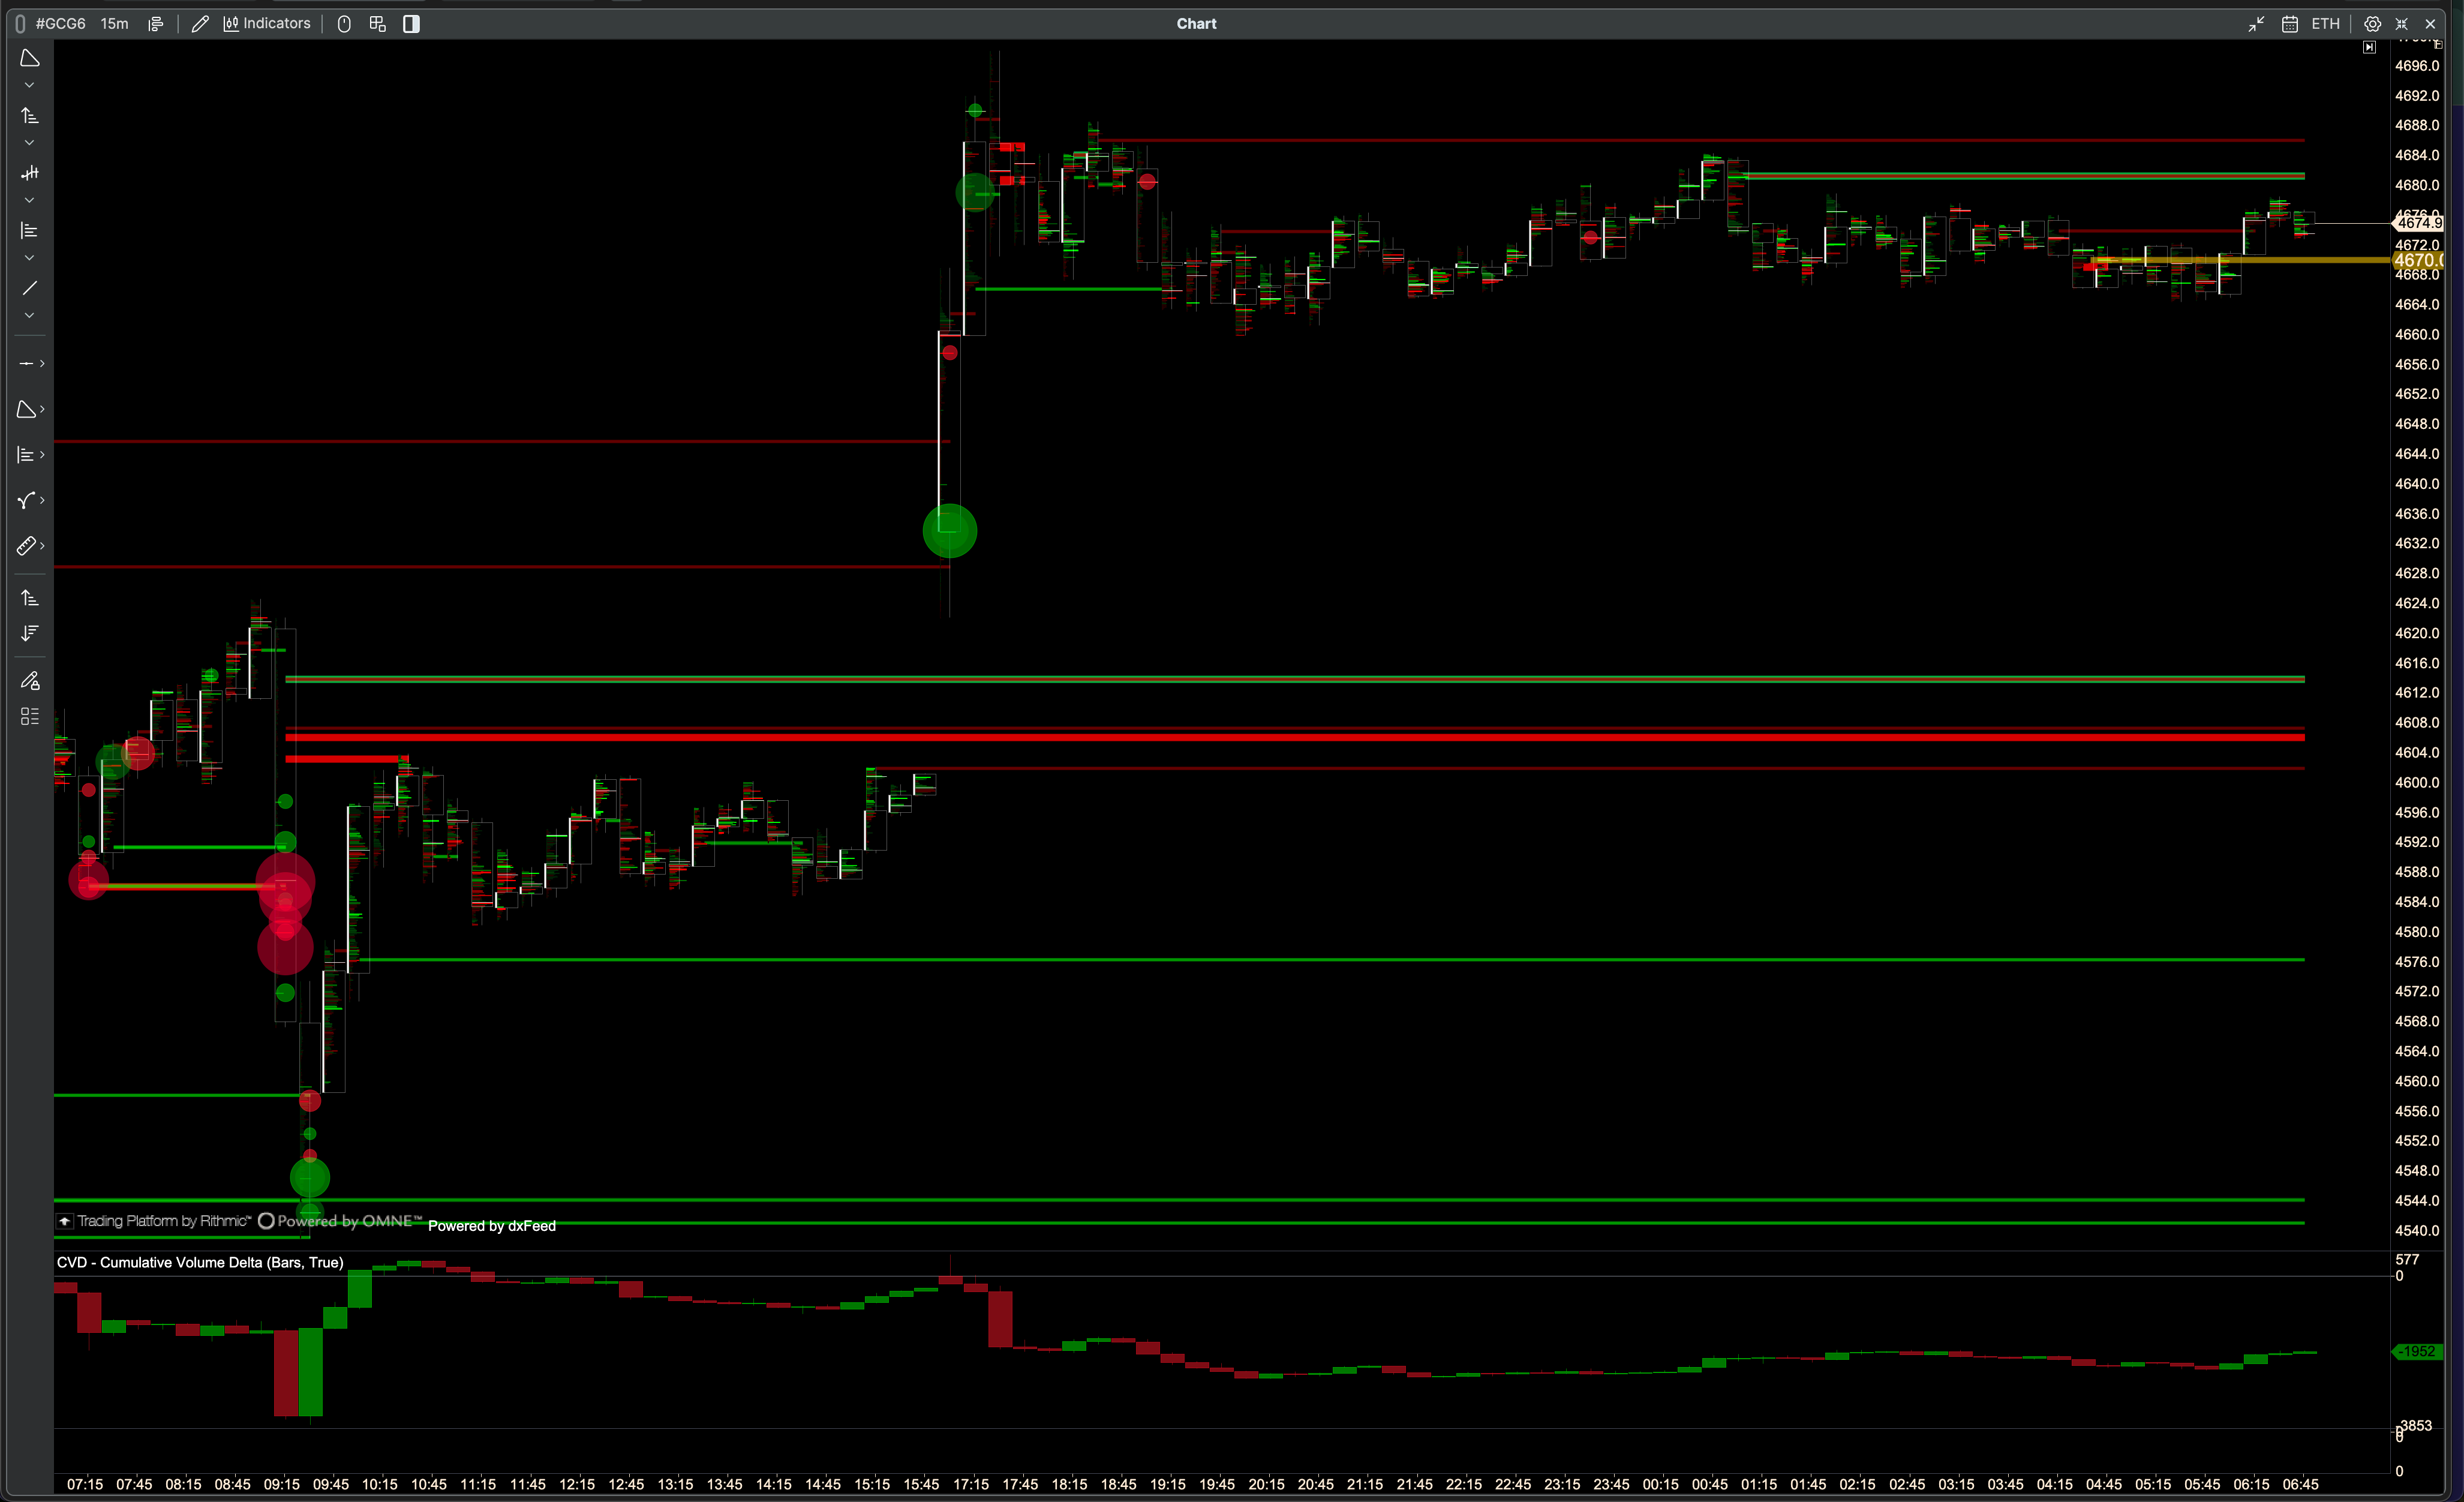Expand chevron below the line tool
The image size is (2464, 1502).
[29, 315]
